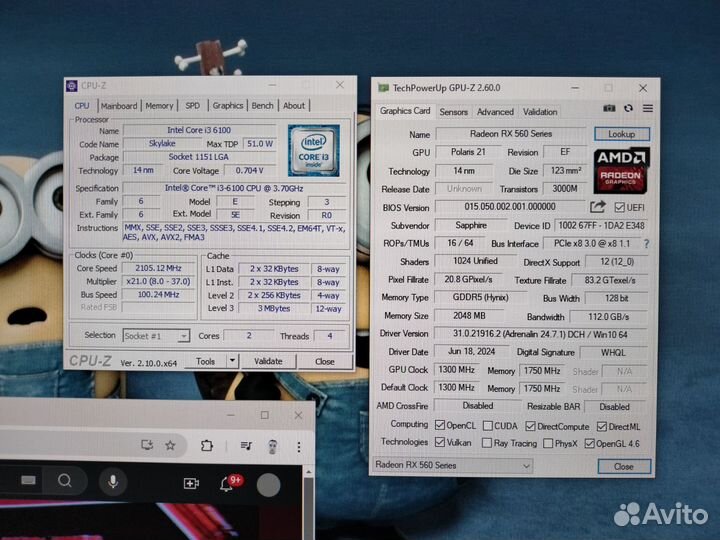Viewport: 720px width, 540px height.
Task: Click the Bandwidth 112.0 GB/s value
Action: 608,317
